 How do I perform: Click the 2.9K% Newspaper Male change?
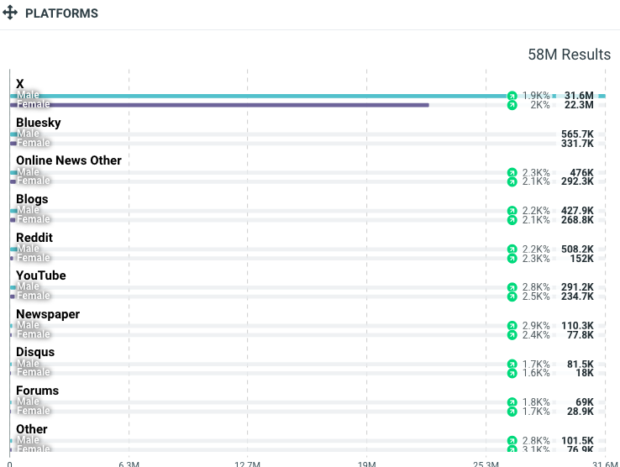click(x=536, y=326)
